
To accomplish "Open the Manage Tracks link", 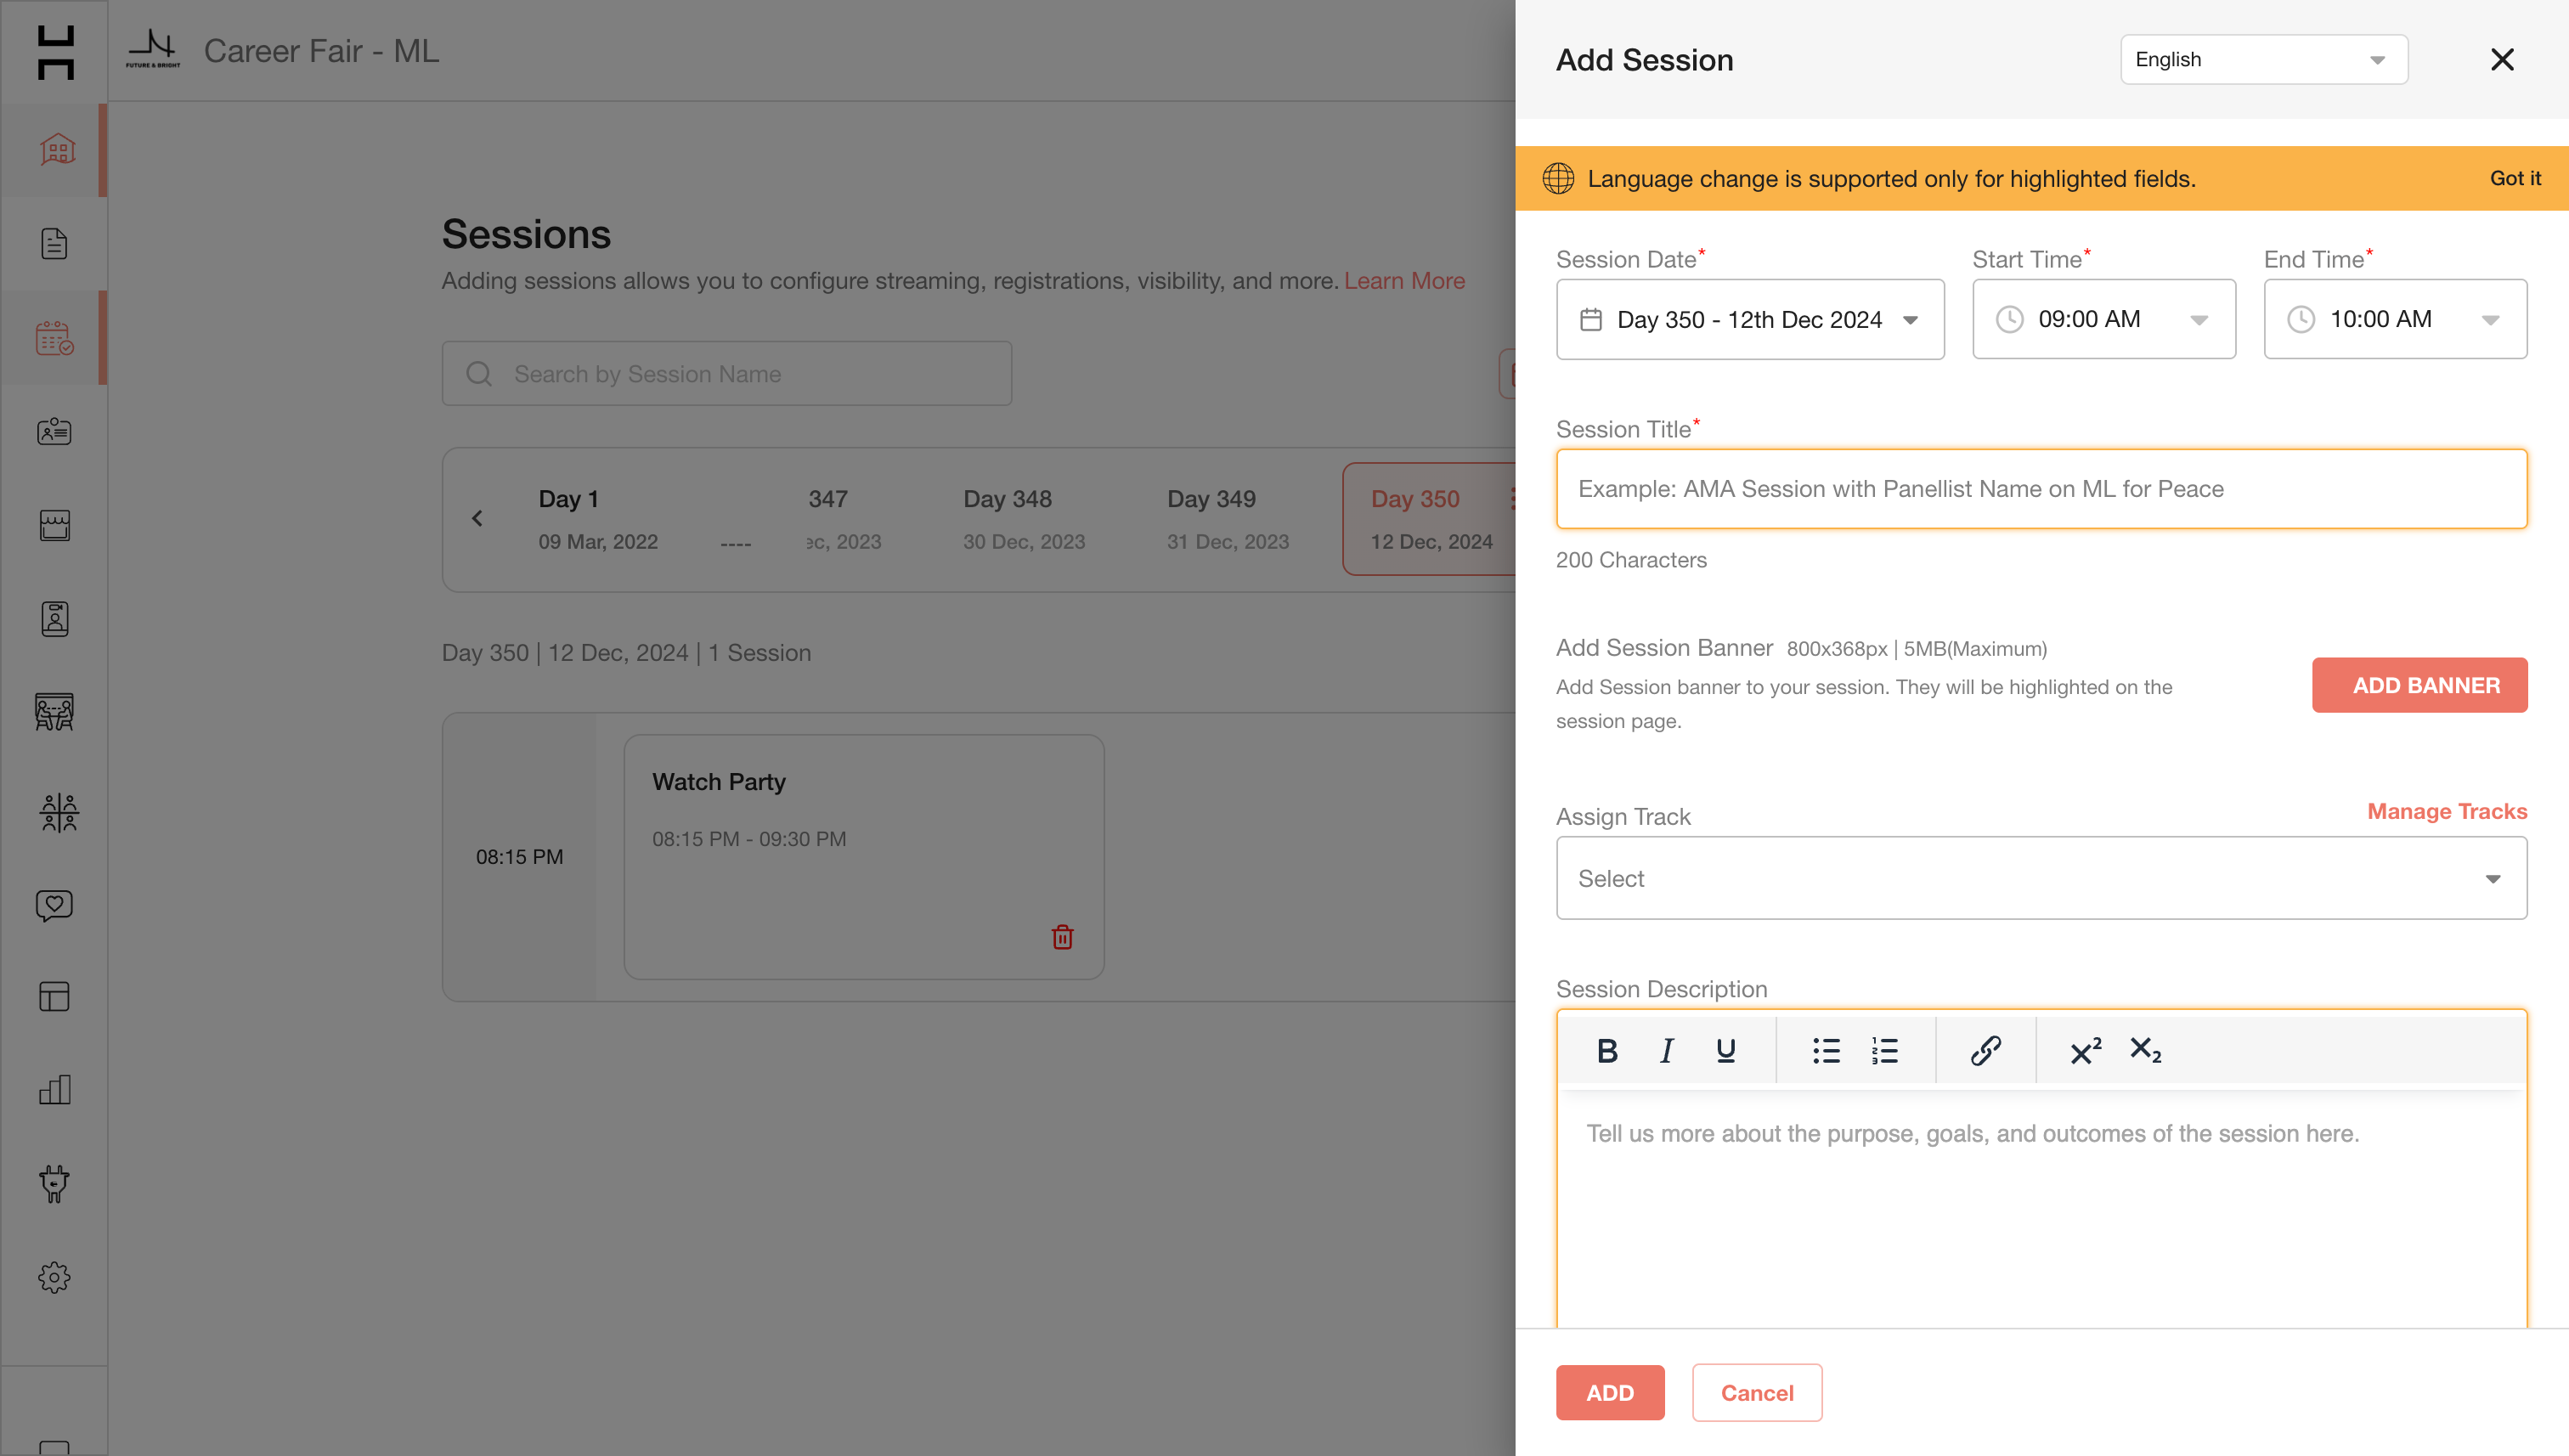I will tap(2447, 811).
